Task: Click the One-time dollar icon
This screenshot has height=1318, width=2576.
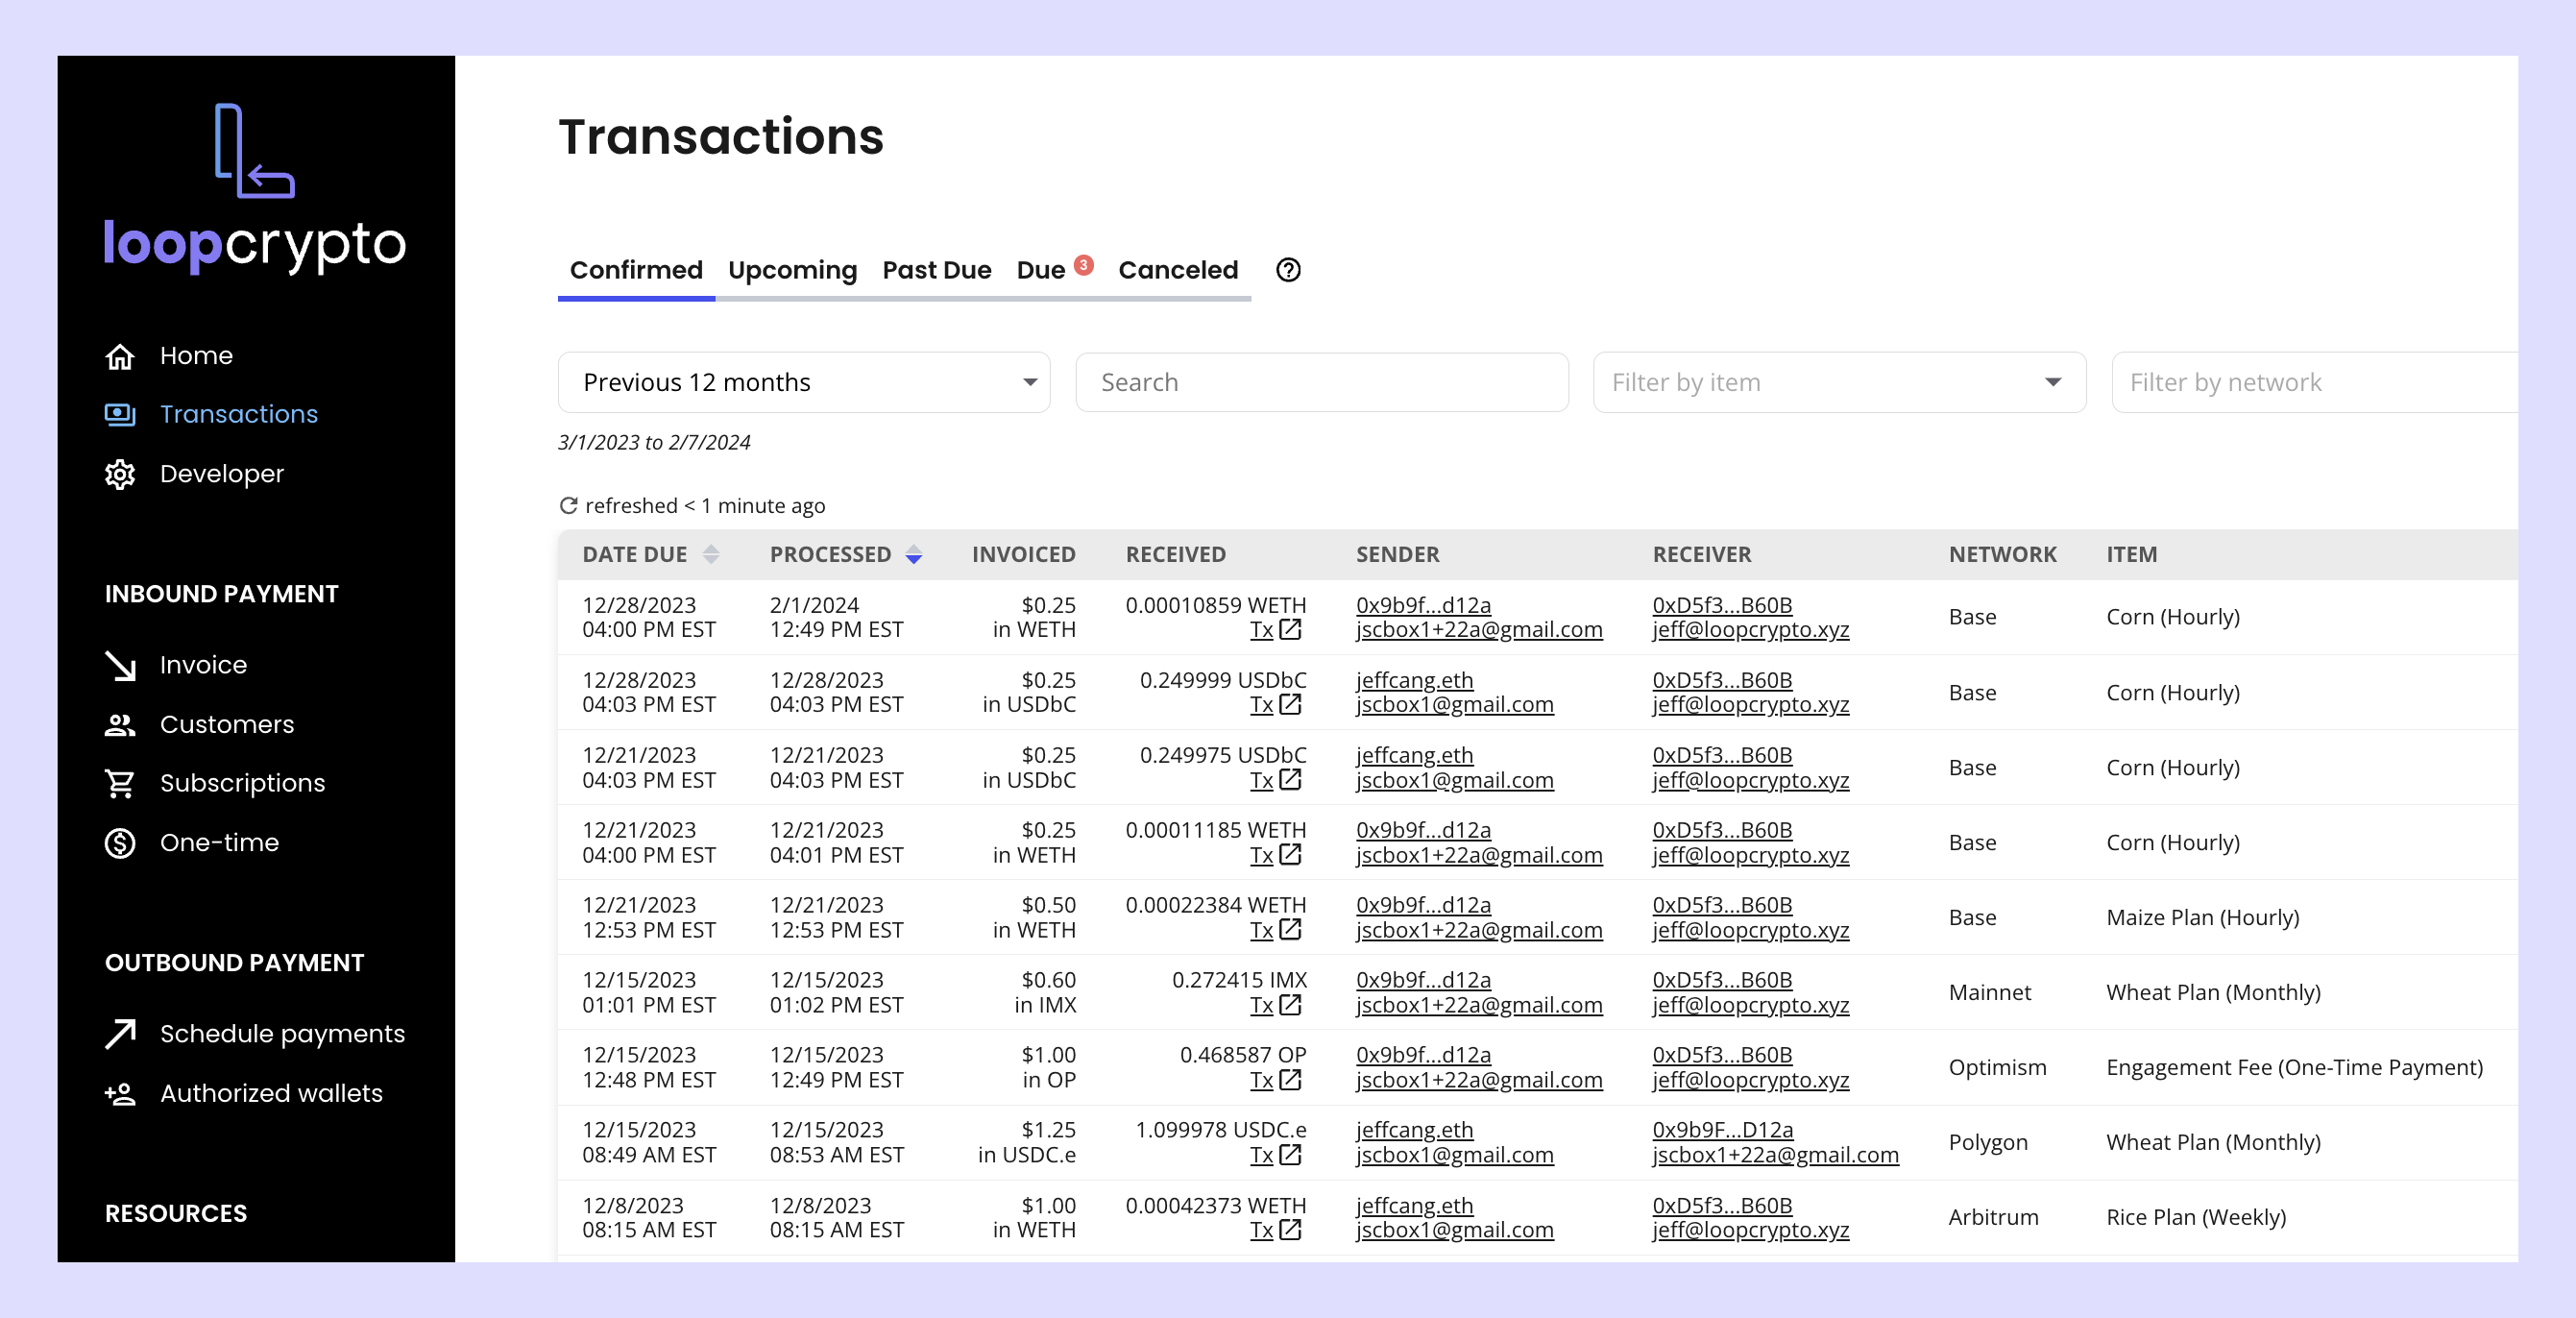Action: point(120,843)
